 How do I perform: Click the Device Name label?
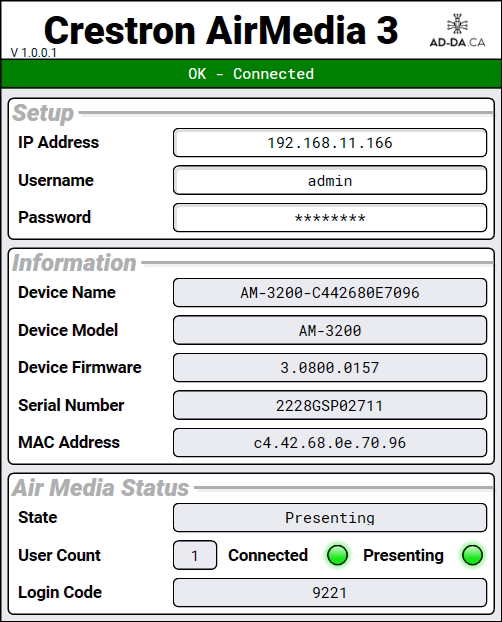(67, 292)
